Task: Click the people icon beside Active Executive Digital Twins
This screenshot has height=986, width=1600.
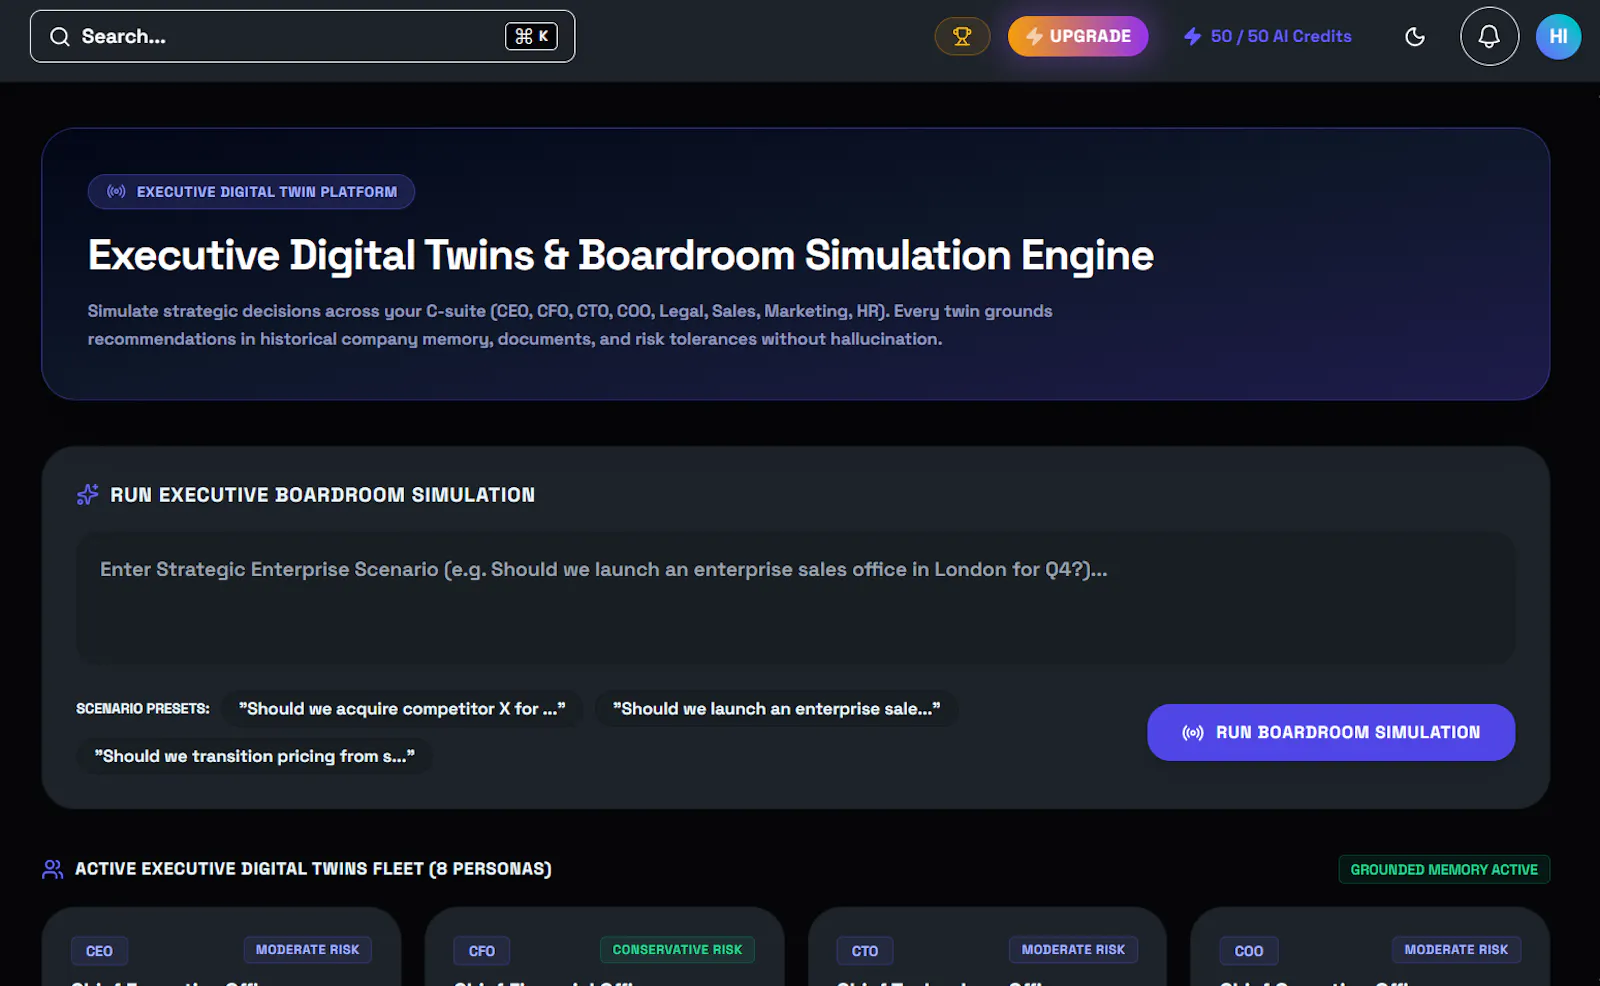Action: [x=53, y=869]
